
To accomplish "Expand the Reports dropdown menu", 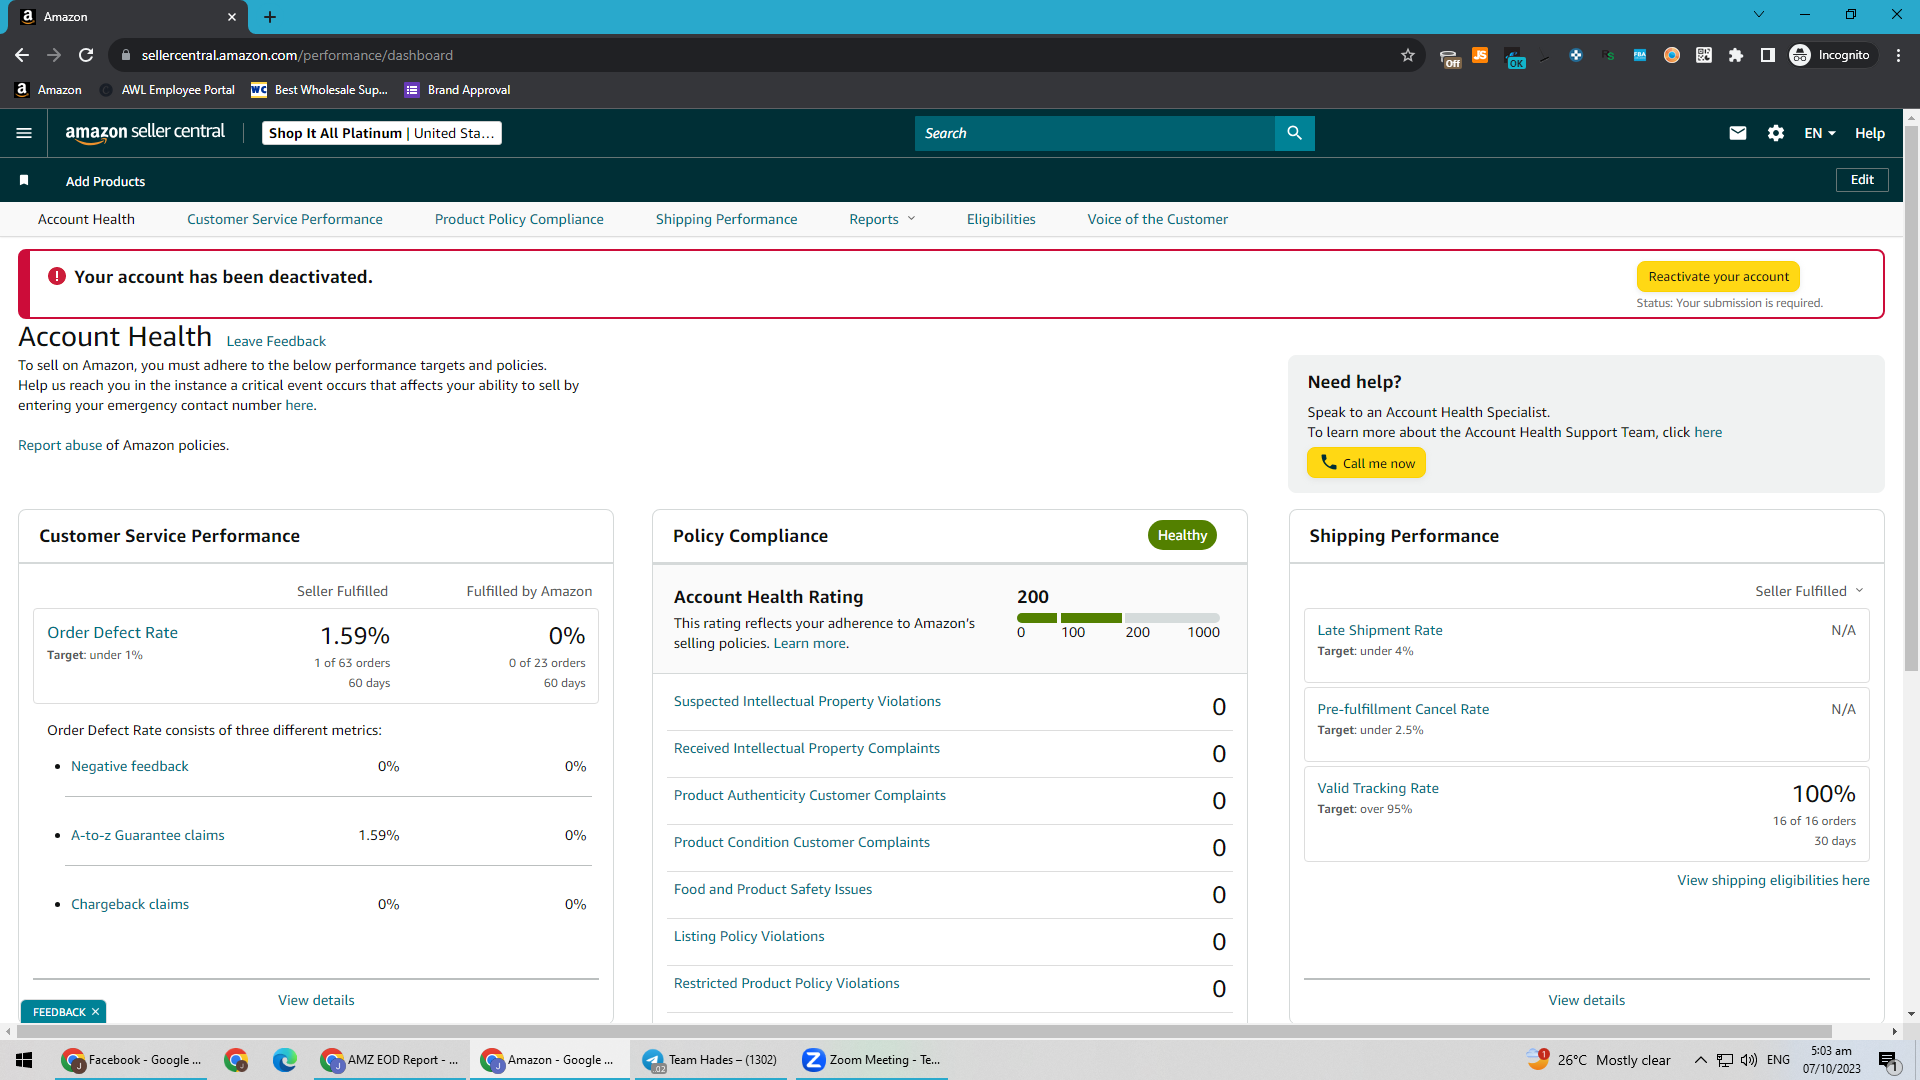I will (x=882, y=219).
